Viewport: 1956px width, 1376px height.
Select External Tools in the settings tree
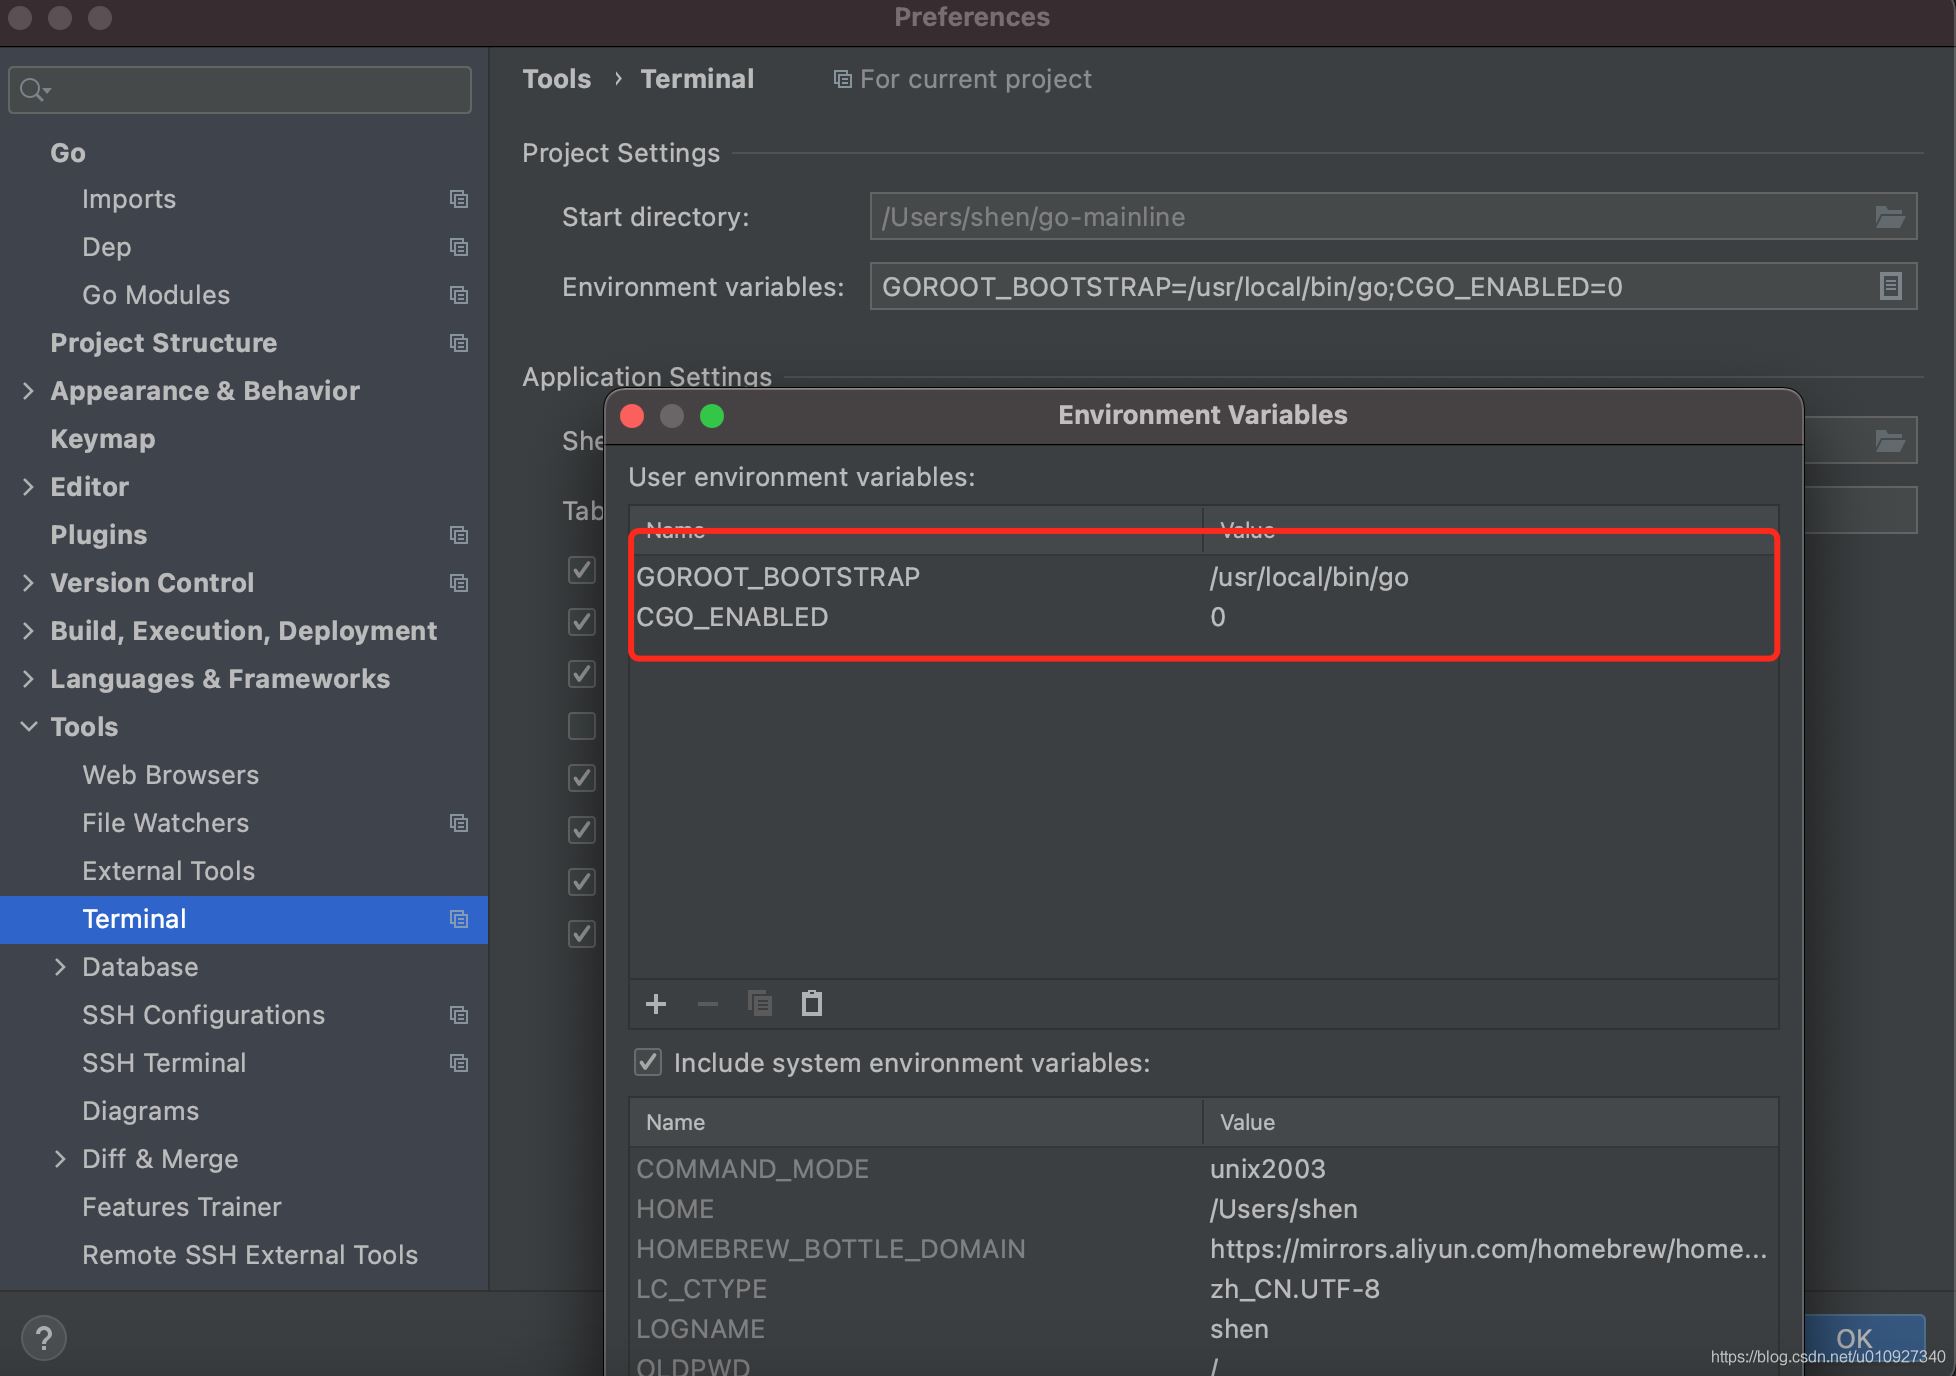click(x=168, y=871)
